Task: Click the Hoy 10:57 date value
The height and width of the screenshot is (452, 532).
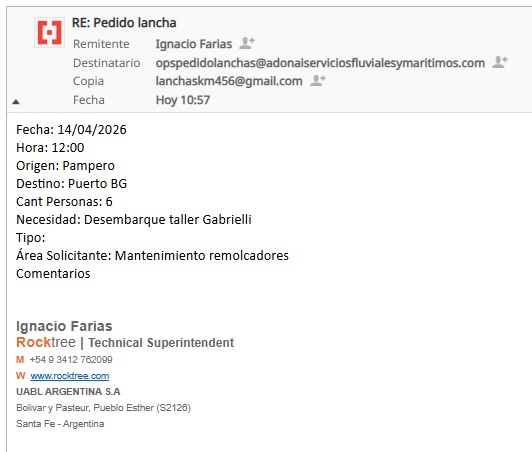Action: coord(183,100)
